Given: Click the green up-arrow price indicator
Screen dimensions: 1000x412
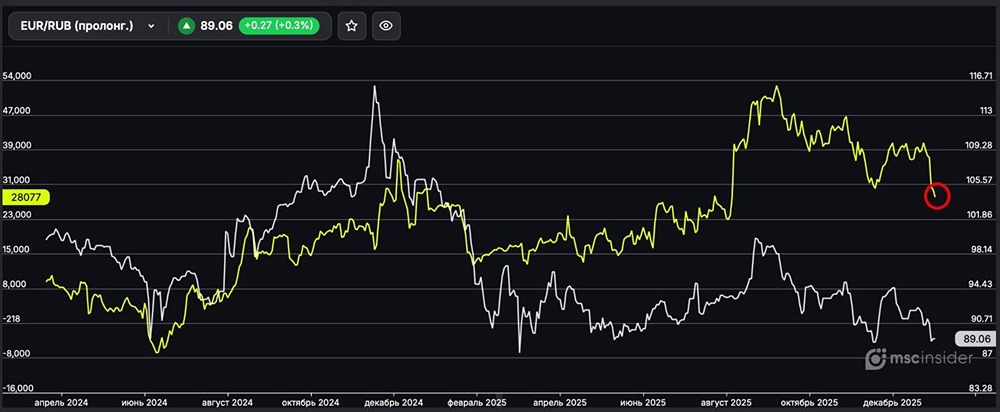Looking at the screenshot, I should point(186,26).
